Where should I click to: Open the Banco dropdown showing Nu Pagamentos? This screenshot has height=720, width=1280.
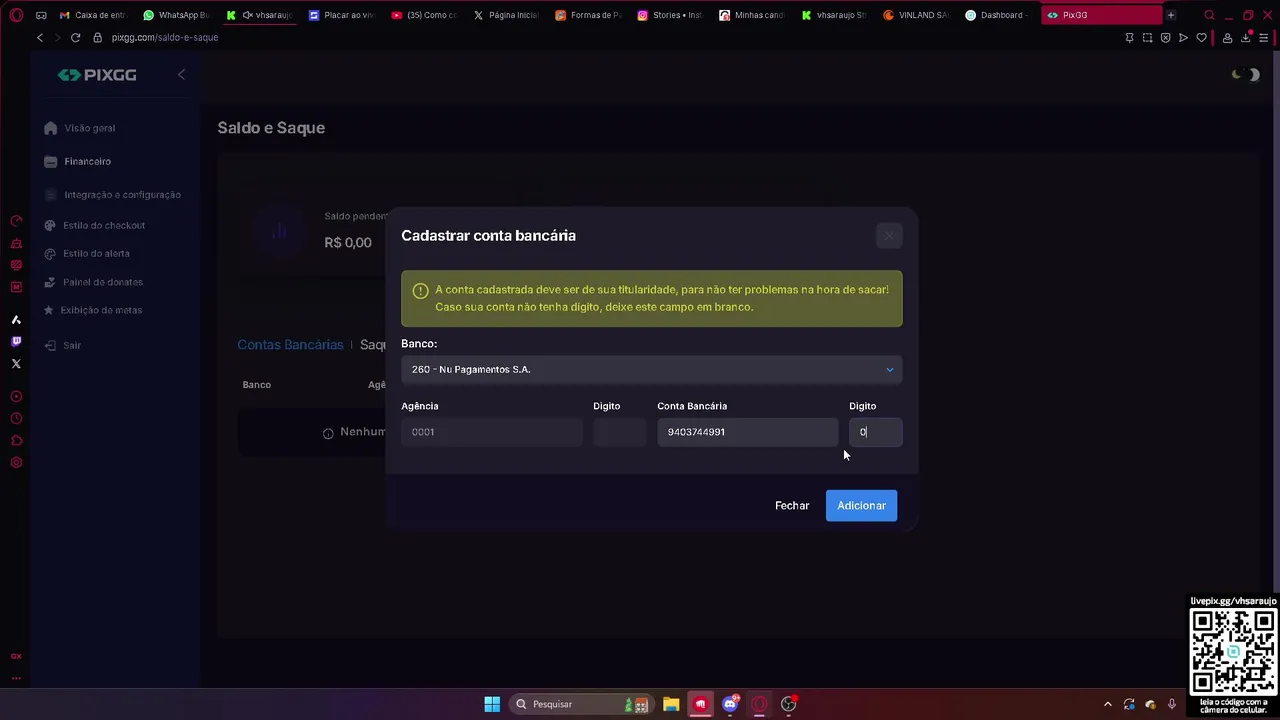pos(651,369)
